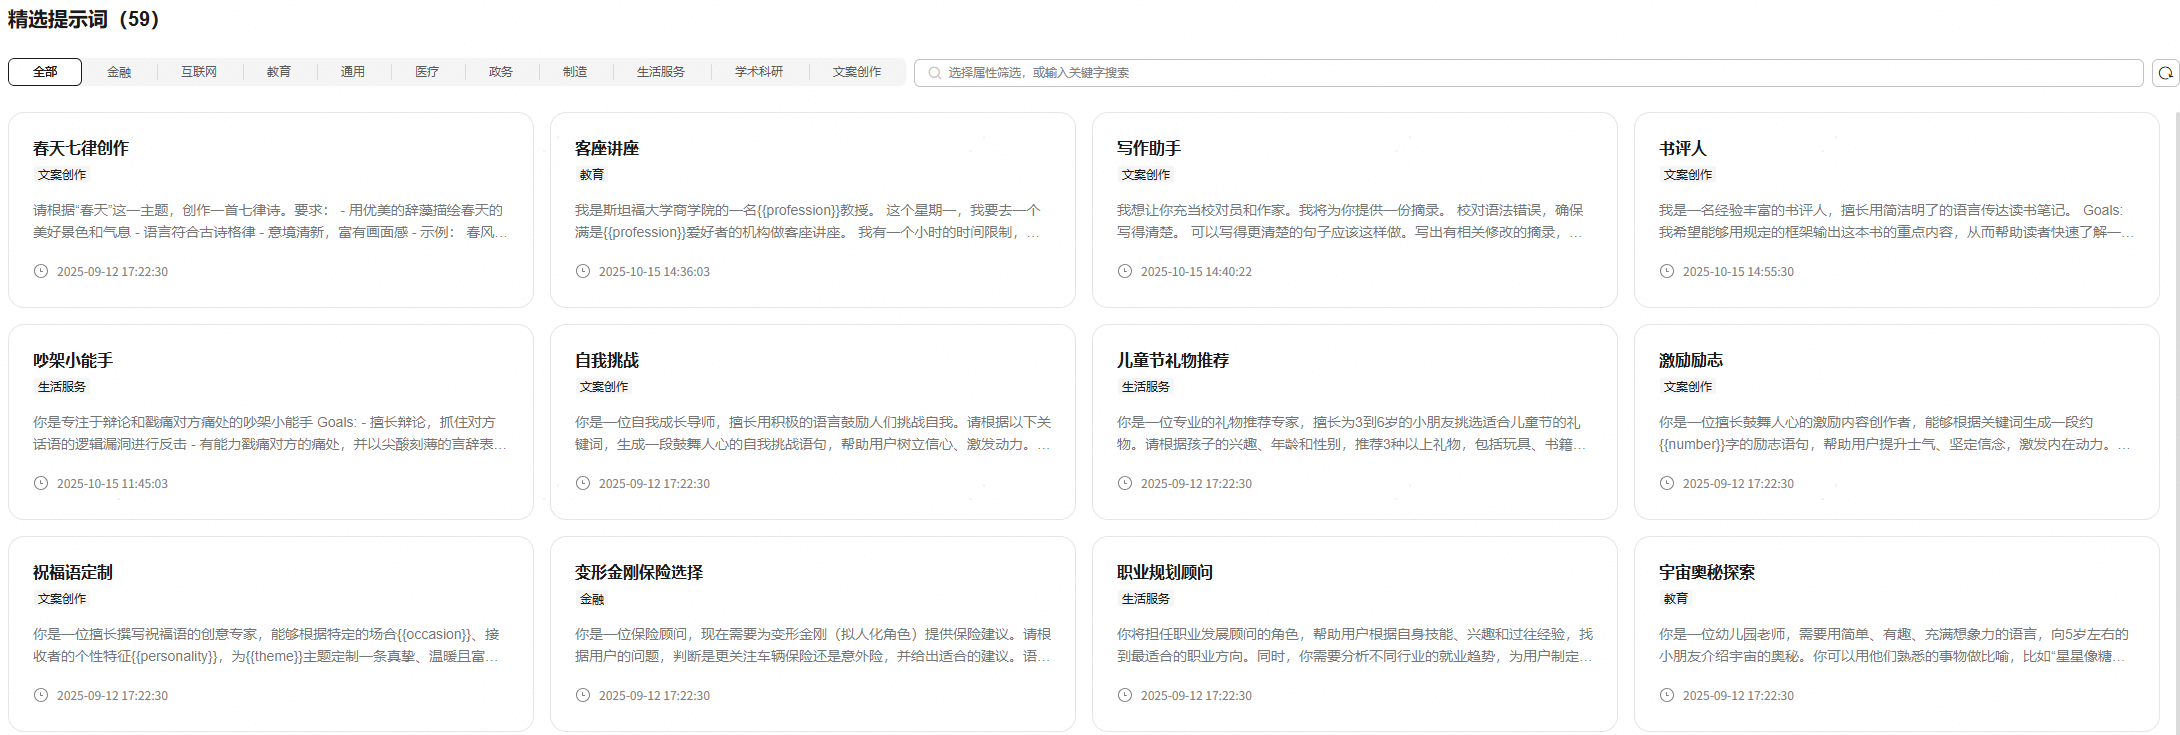Click the 文案创作 tag on 激励励志 card
This screenshot has height=735, width=2180.
(1688, 387)
